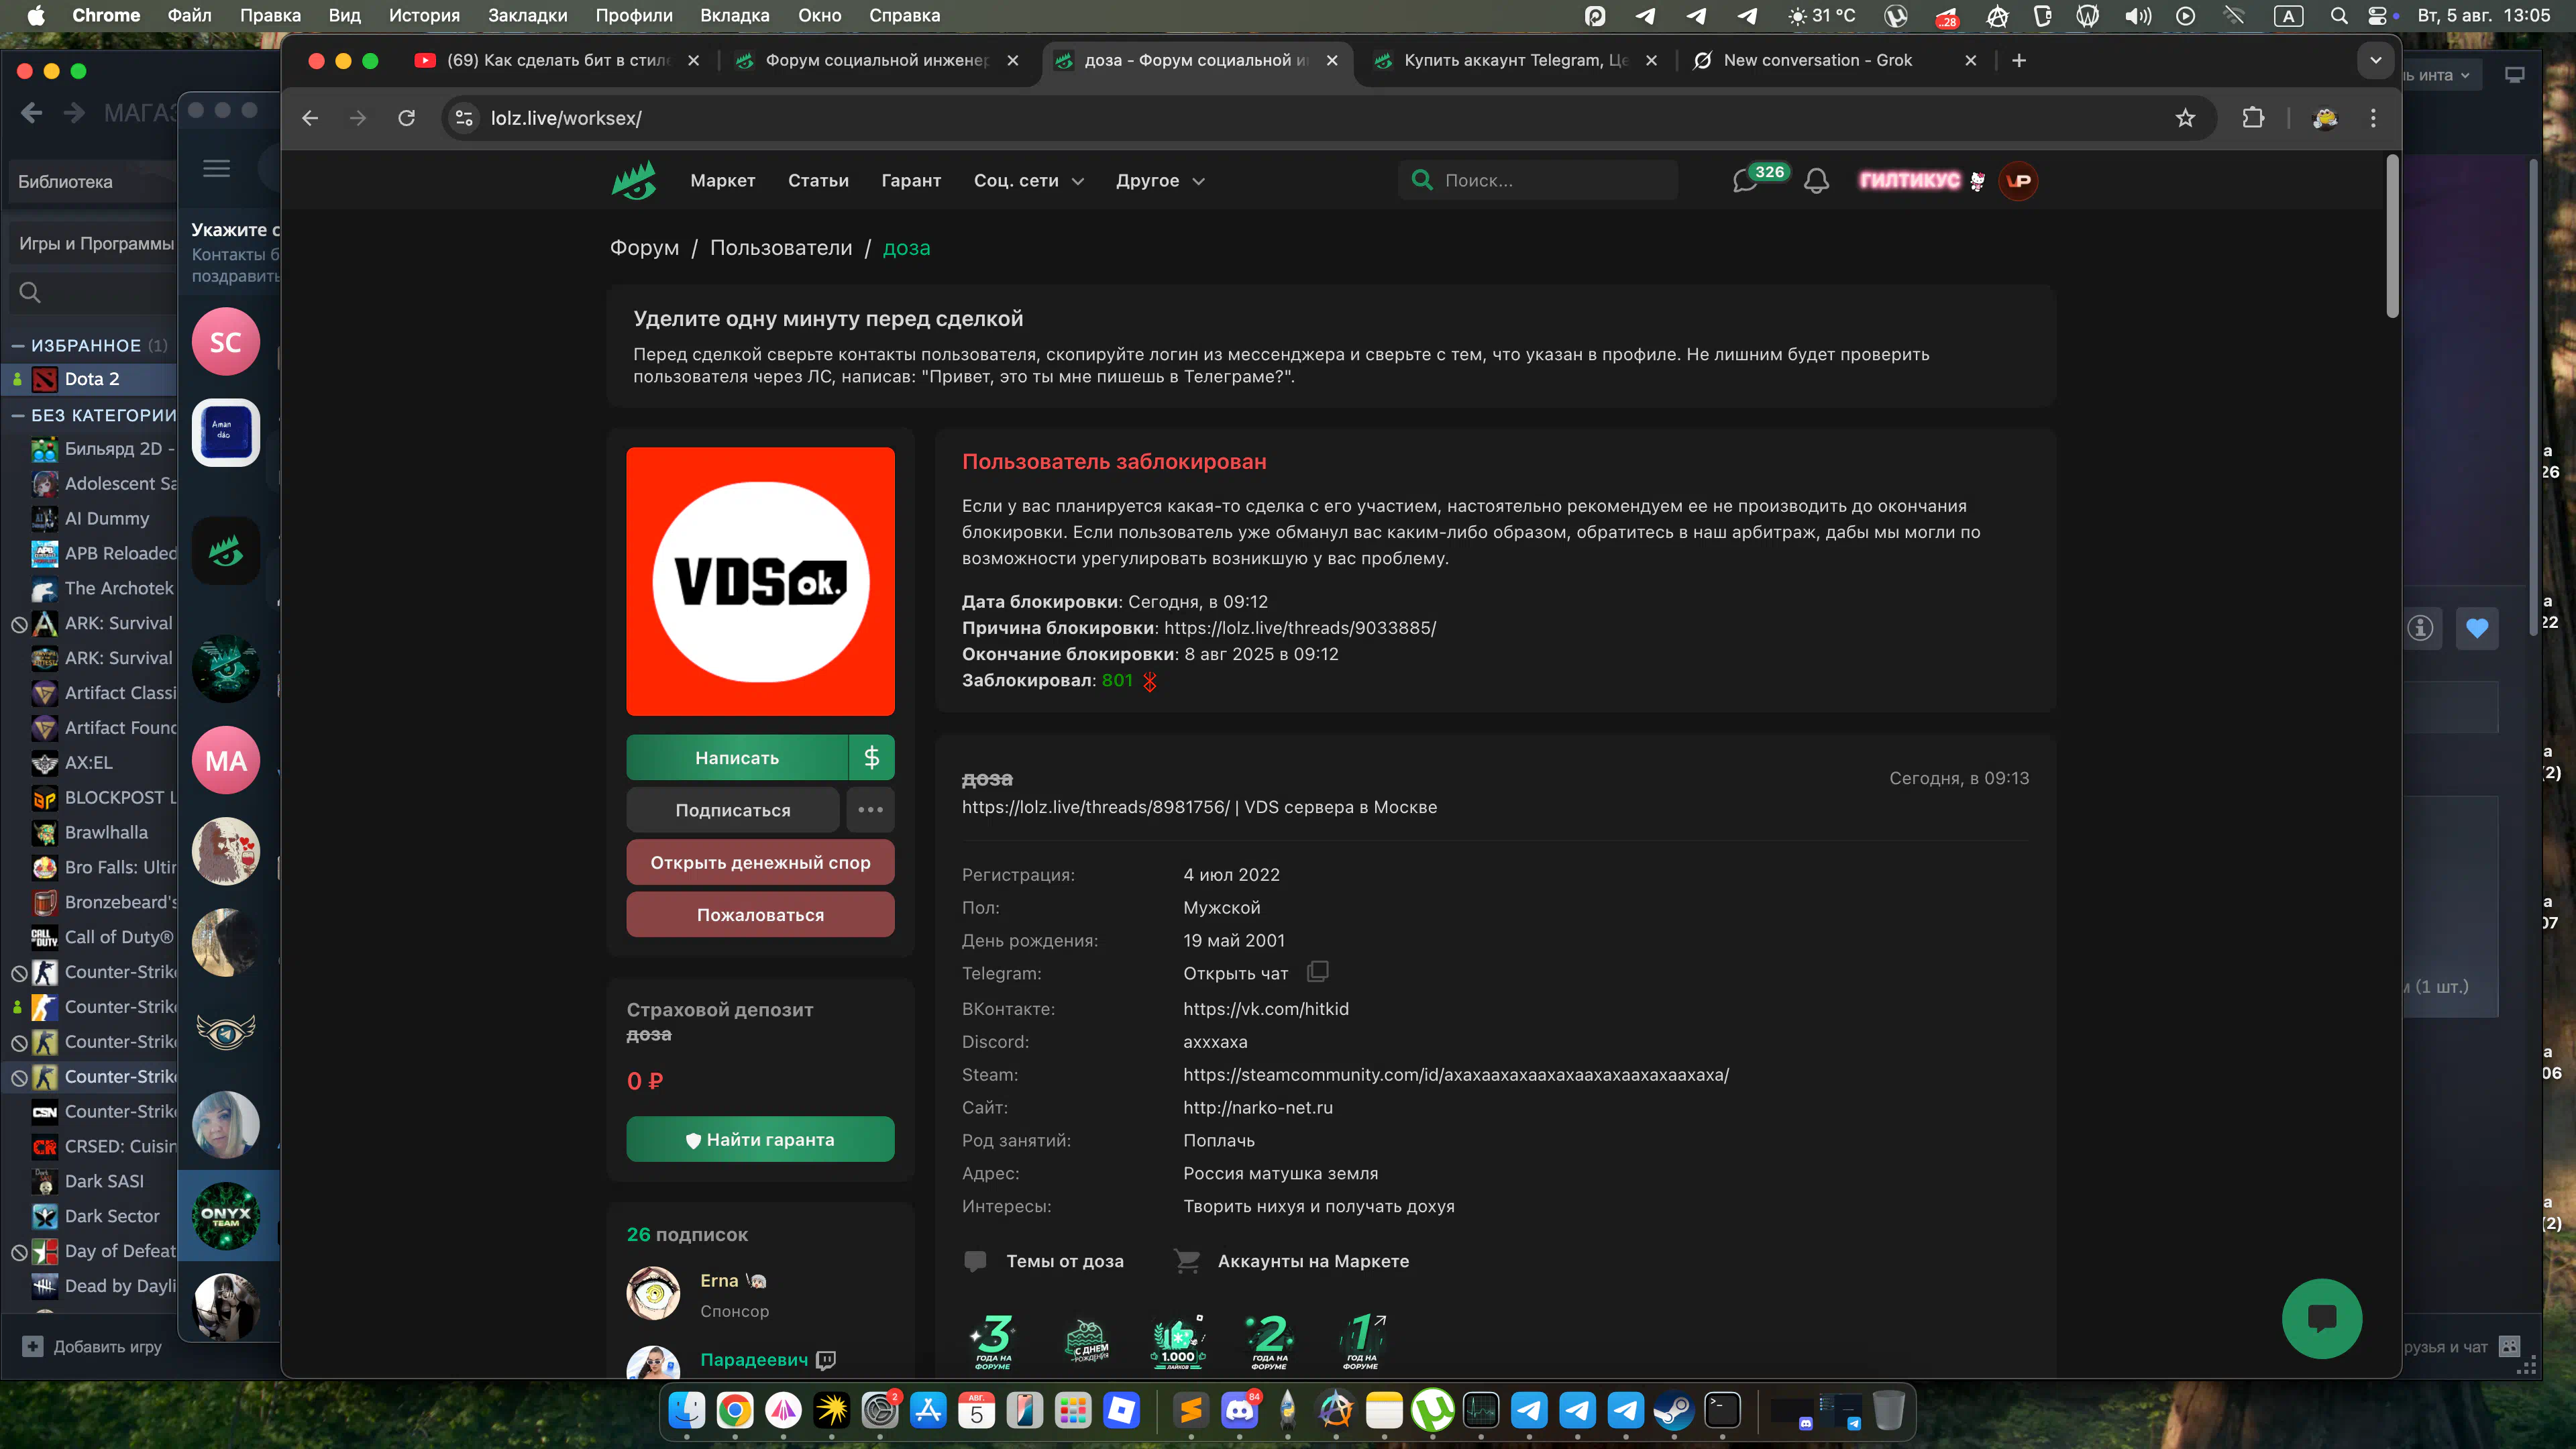Open macOS Spotlight search in menu bar
The image size is (2576, 1449).
point(2339,15)
